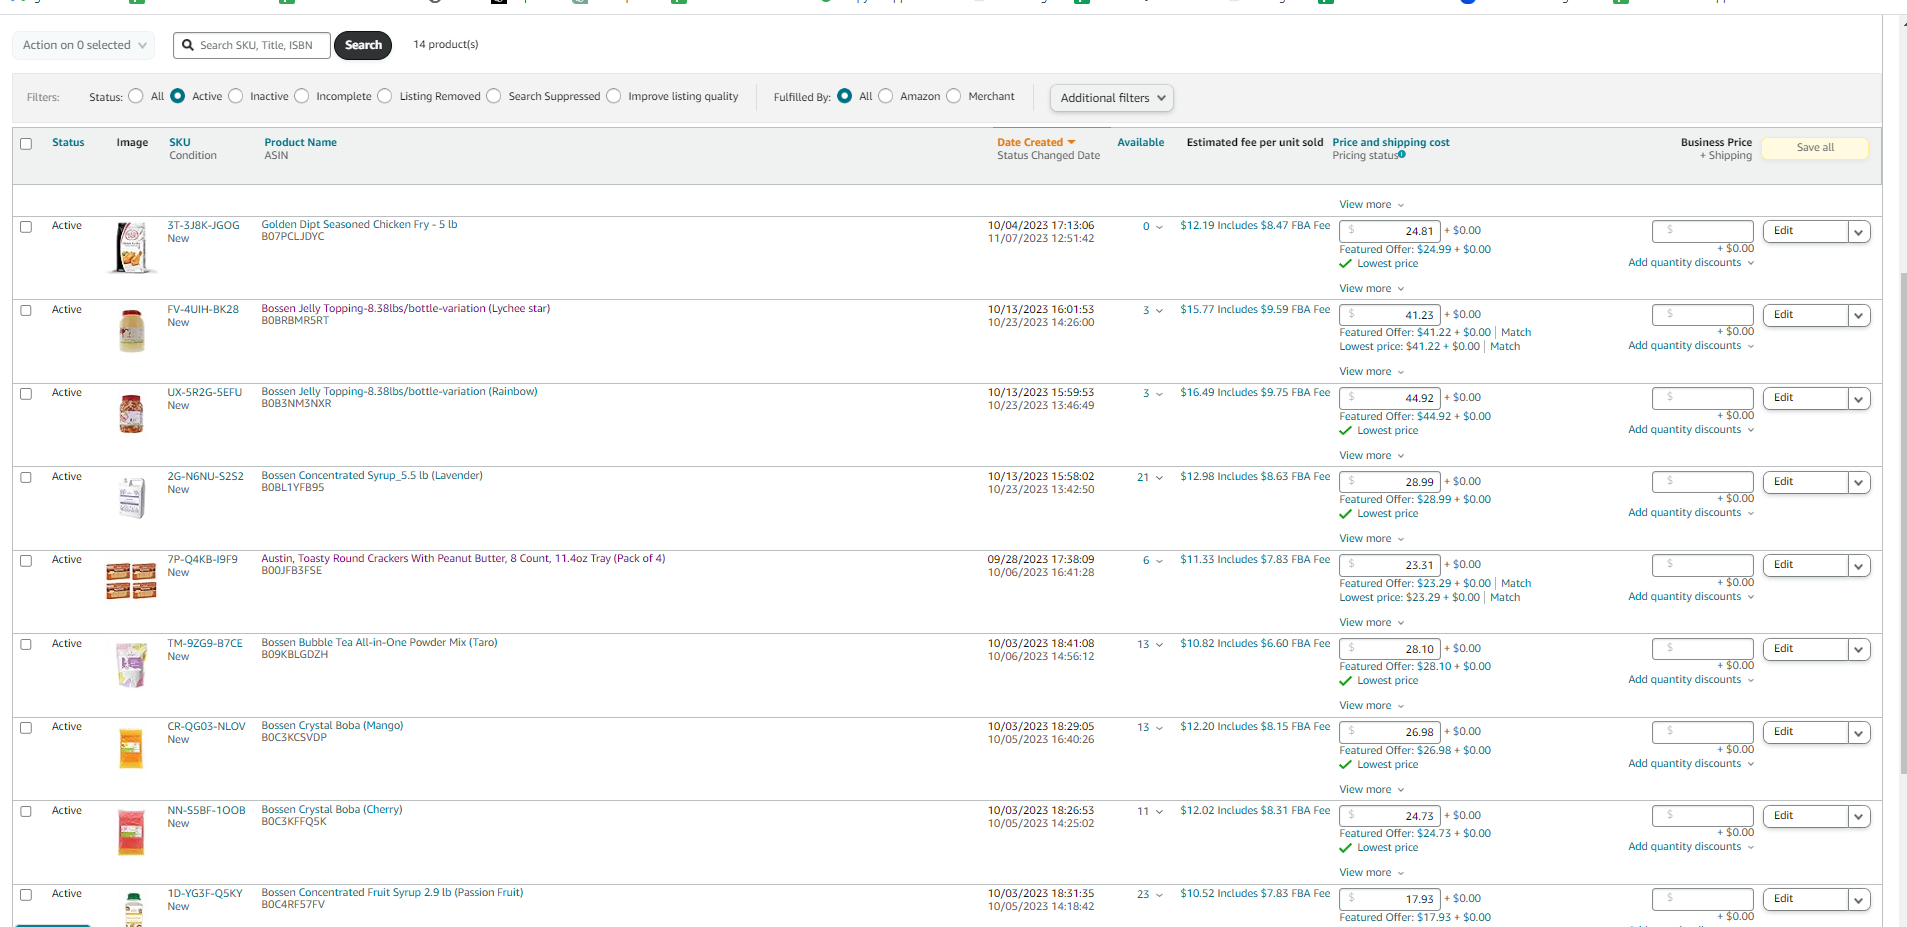1907x927 pixels.
Task: Select the All status filter radio
Action: coord(136,96)
